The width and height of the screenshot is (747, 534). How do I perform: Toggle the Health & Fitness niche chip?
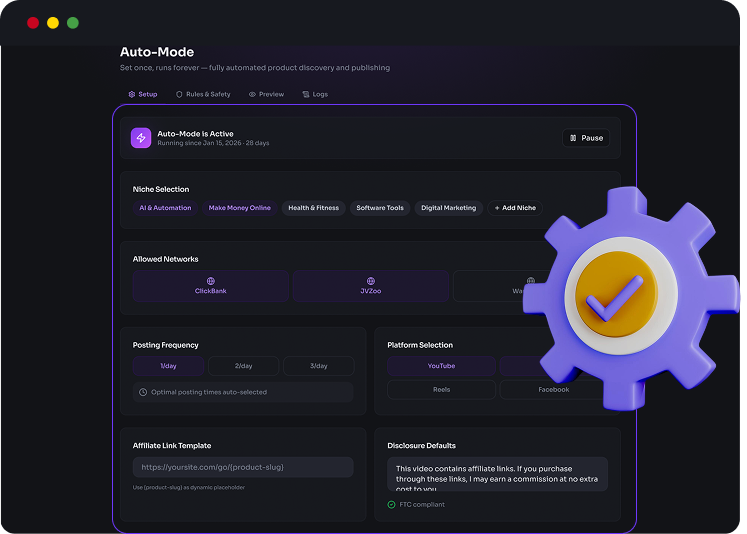click(313, 208)
